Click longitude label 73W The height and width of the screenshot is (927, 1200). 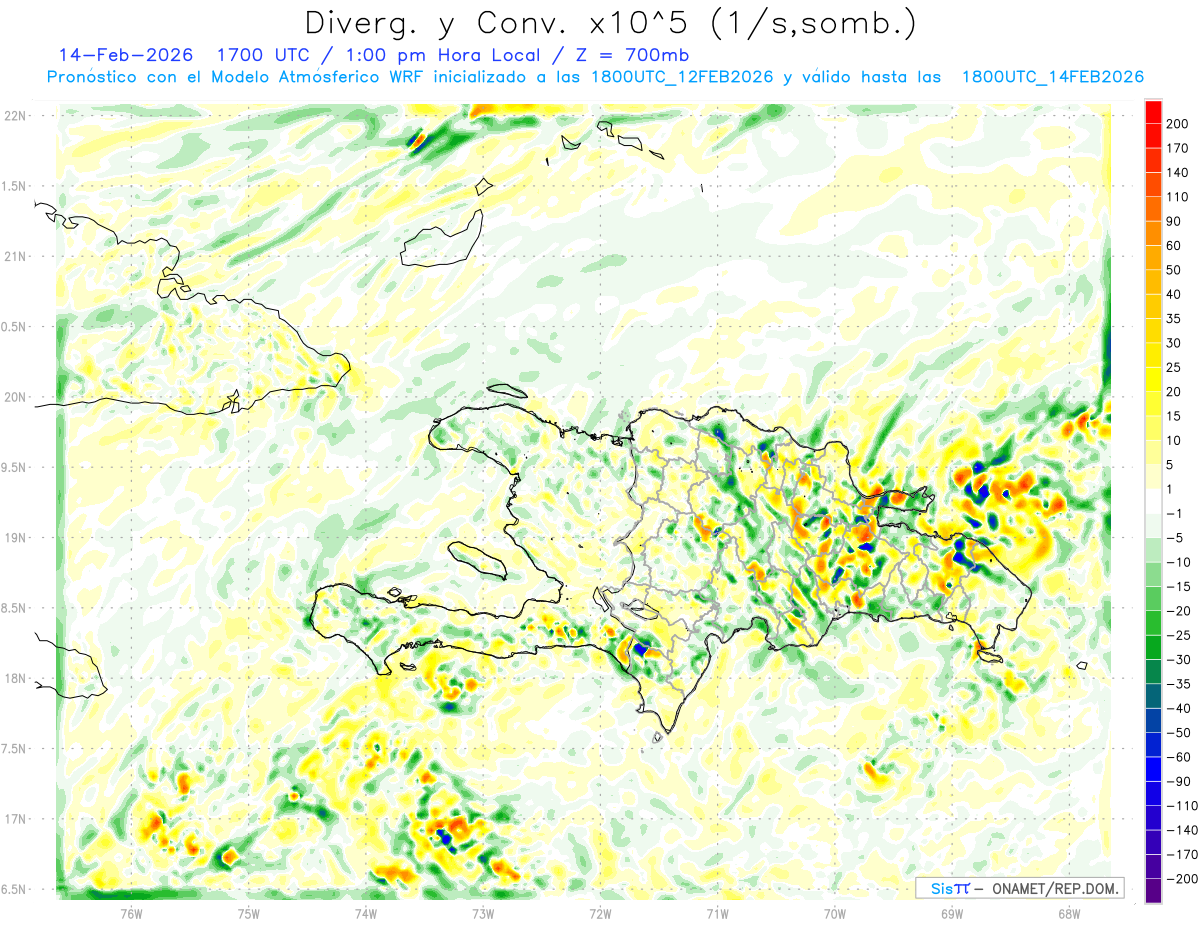click(x=483, y=913)
